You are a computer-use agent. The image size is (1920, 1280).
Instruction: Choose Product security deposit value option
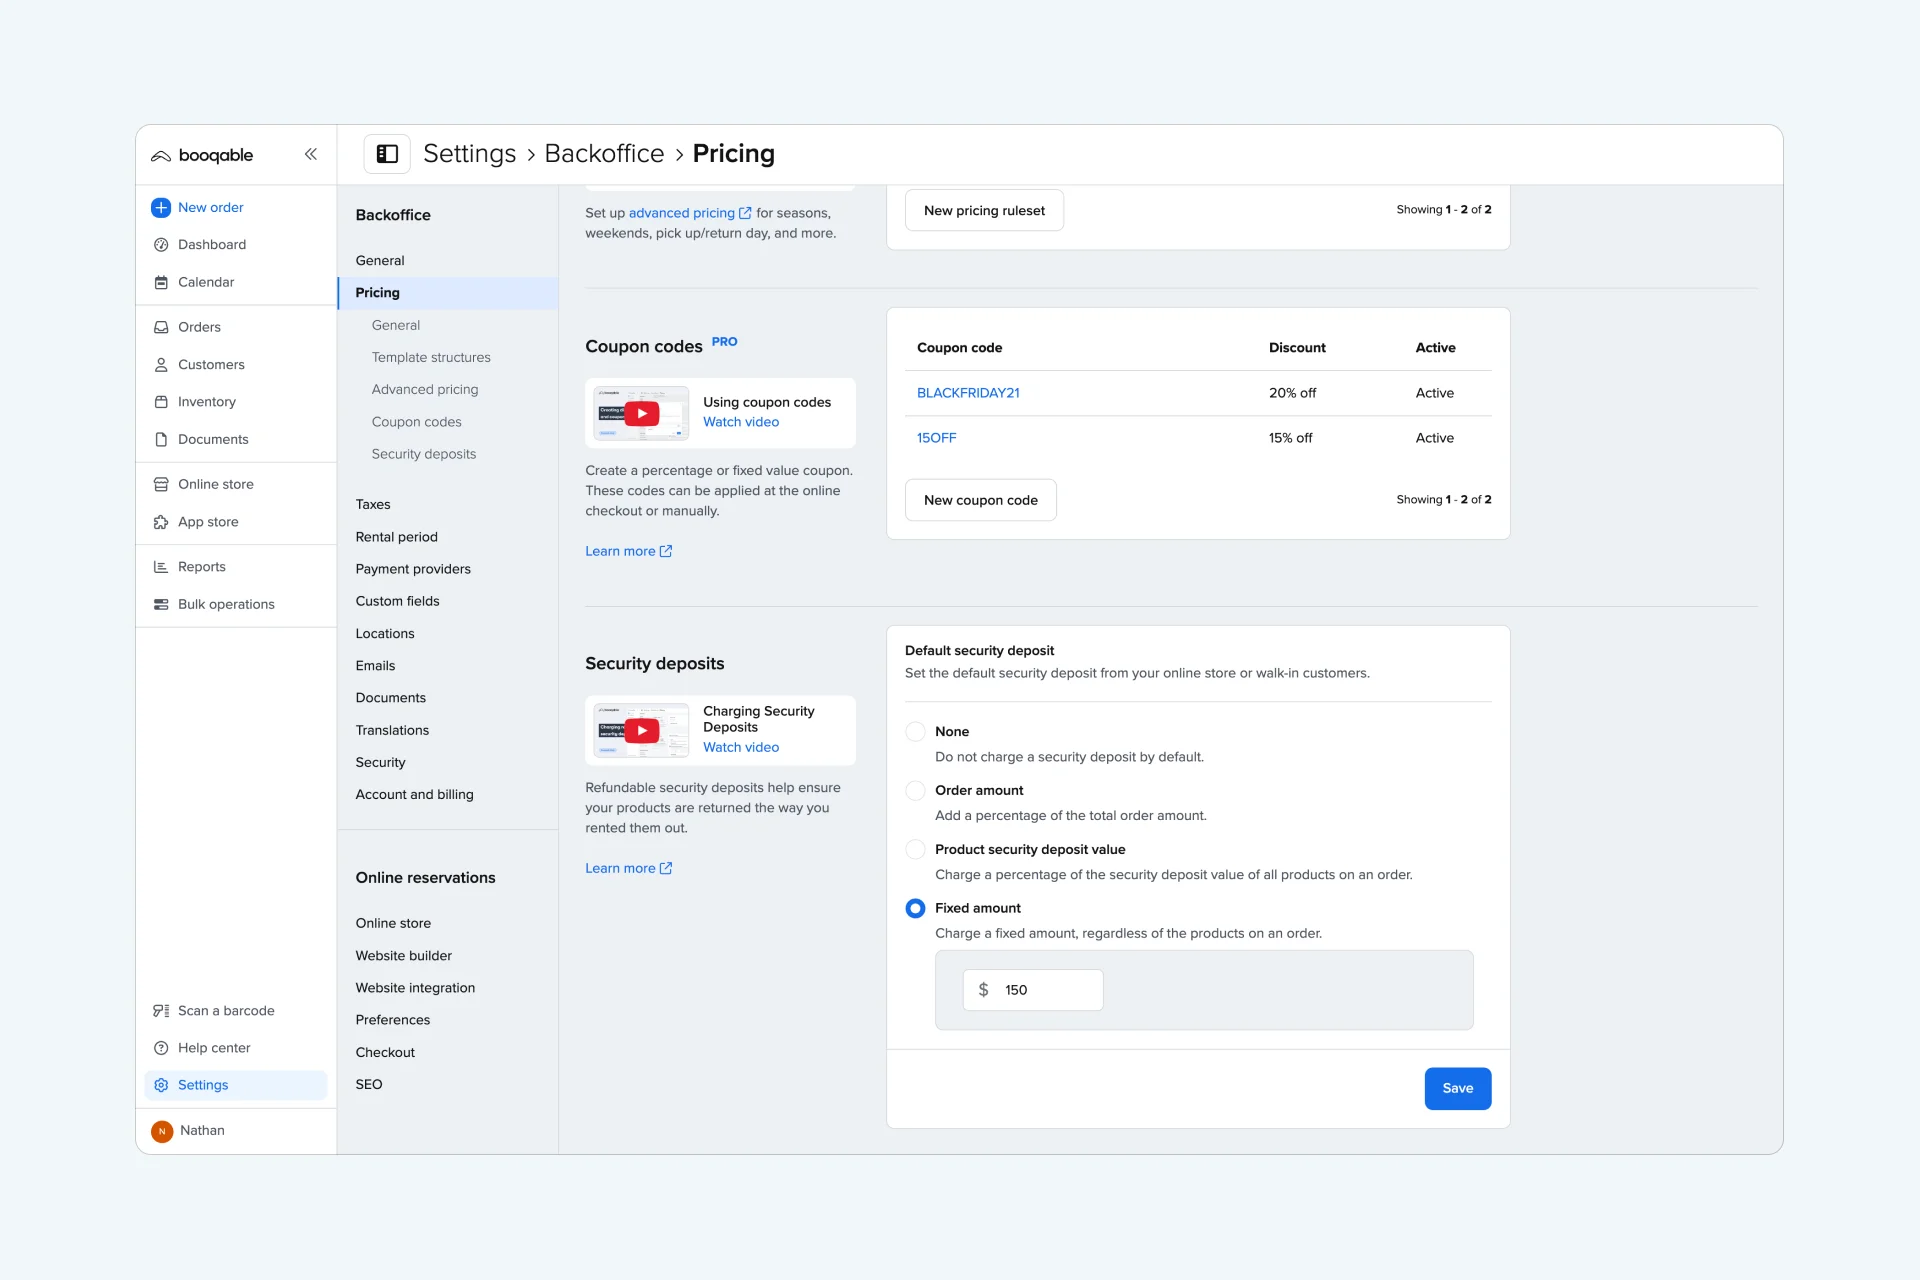[x=915, y=850]
